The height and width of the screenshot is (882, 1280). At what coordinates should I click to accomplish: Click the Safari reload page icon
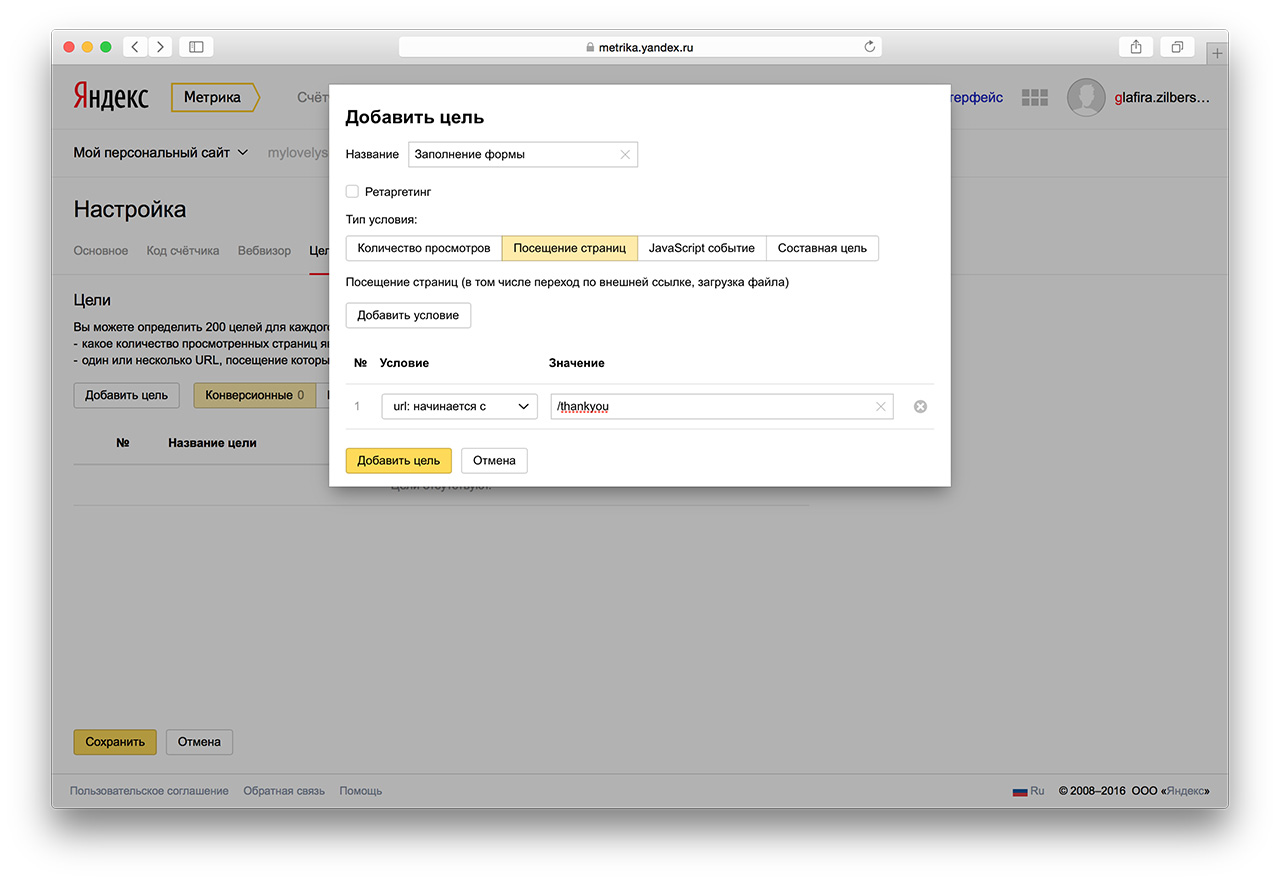point(869,47)
